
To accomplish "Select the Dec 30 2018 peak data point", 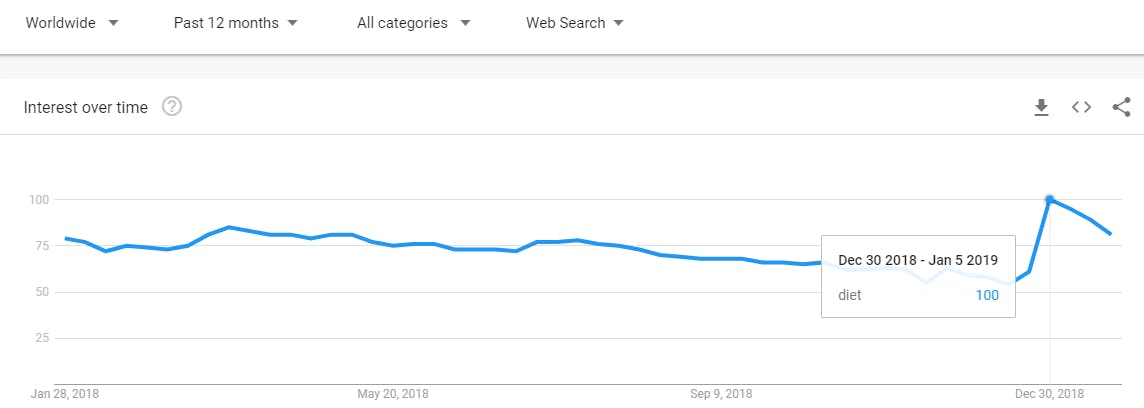I will coord(1049,199).
